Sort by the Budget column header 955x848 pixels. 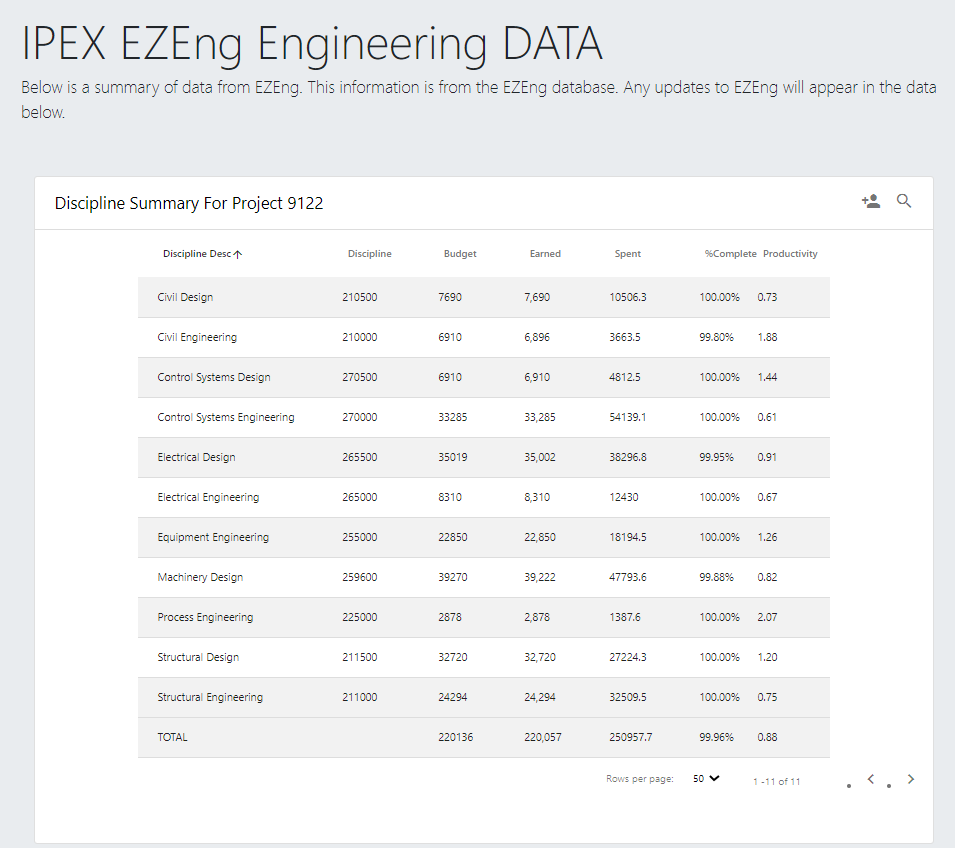pyautogui.click(x=460, y=253)
